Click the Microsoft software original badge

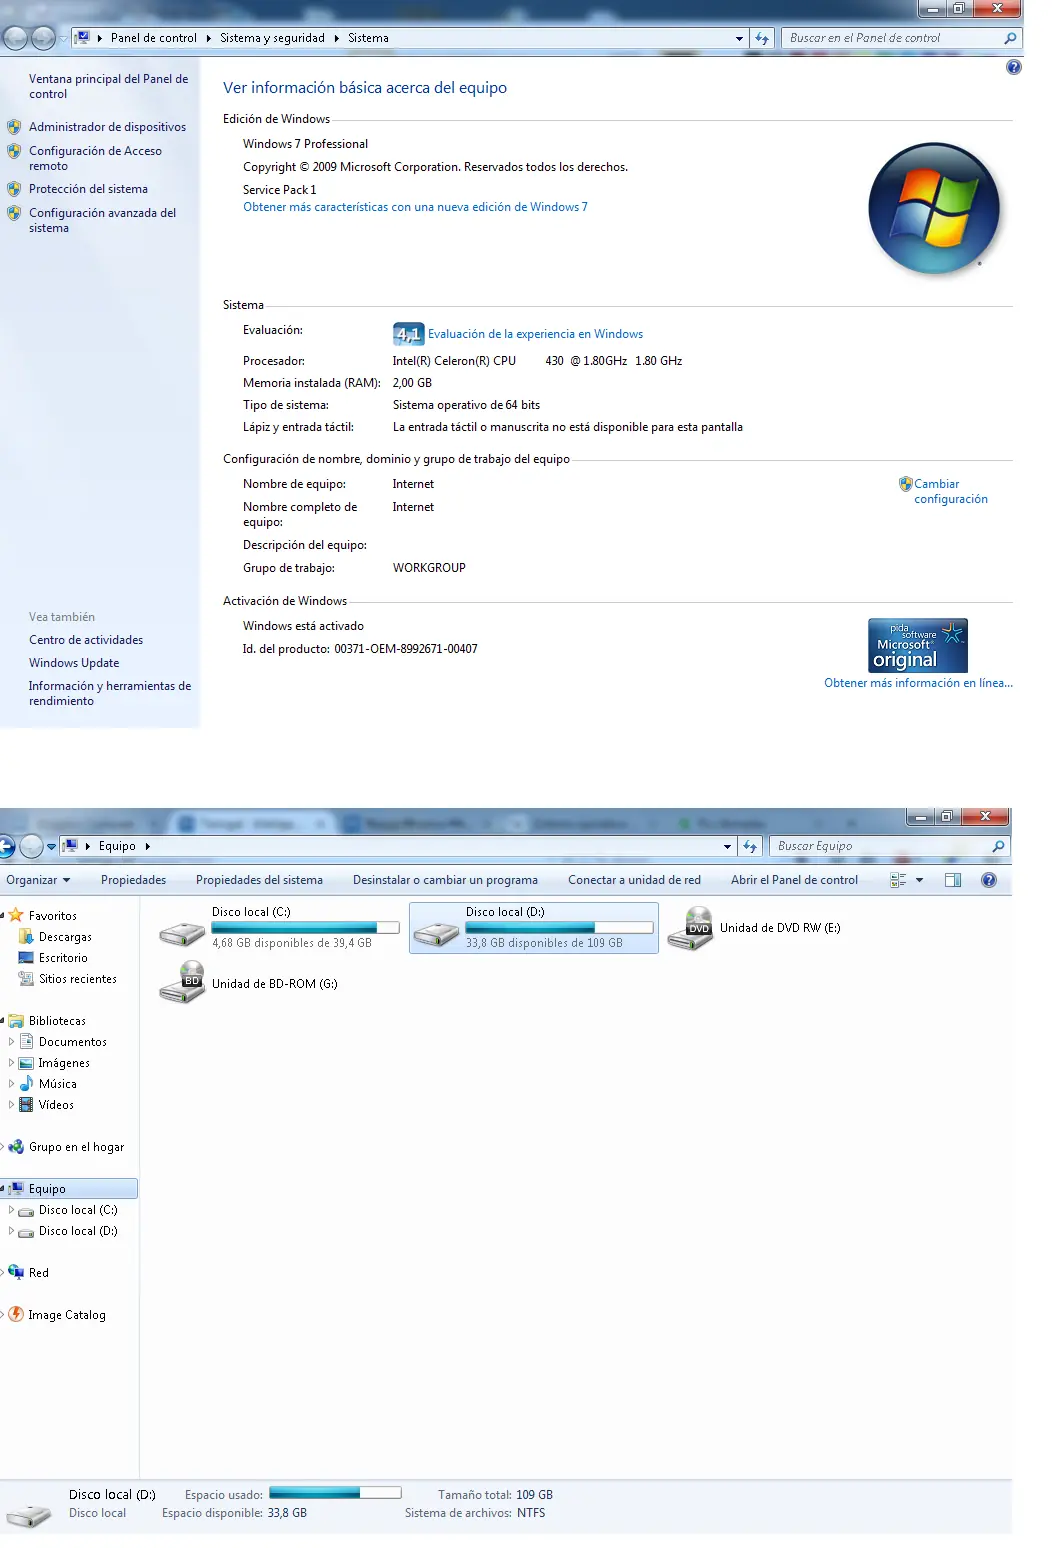(917, 645)
